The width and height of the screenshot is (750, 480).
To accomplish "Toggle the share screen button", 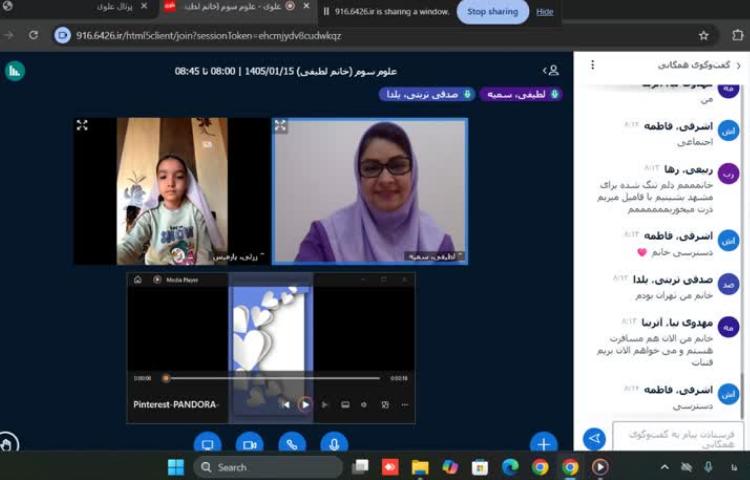I will 208,443.
